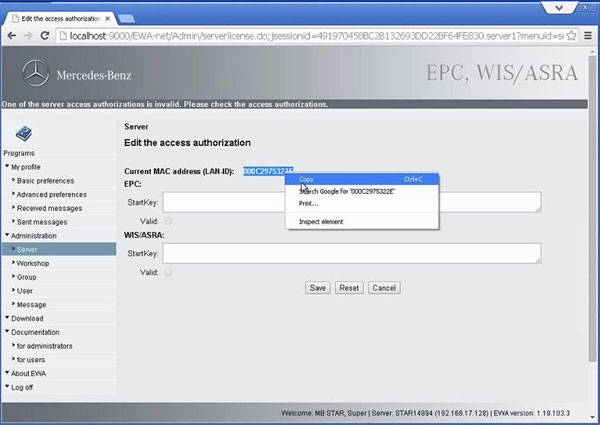Open Message under Administration
The width and height of the screenshot is (600, 425).
(29, 305)
